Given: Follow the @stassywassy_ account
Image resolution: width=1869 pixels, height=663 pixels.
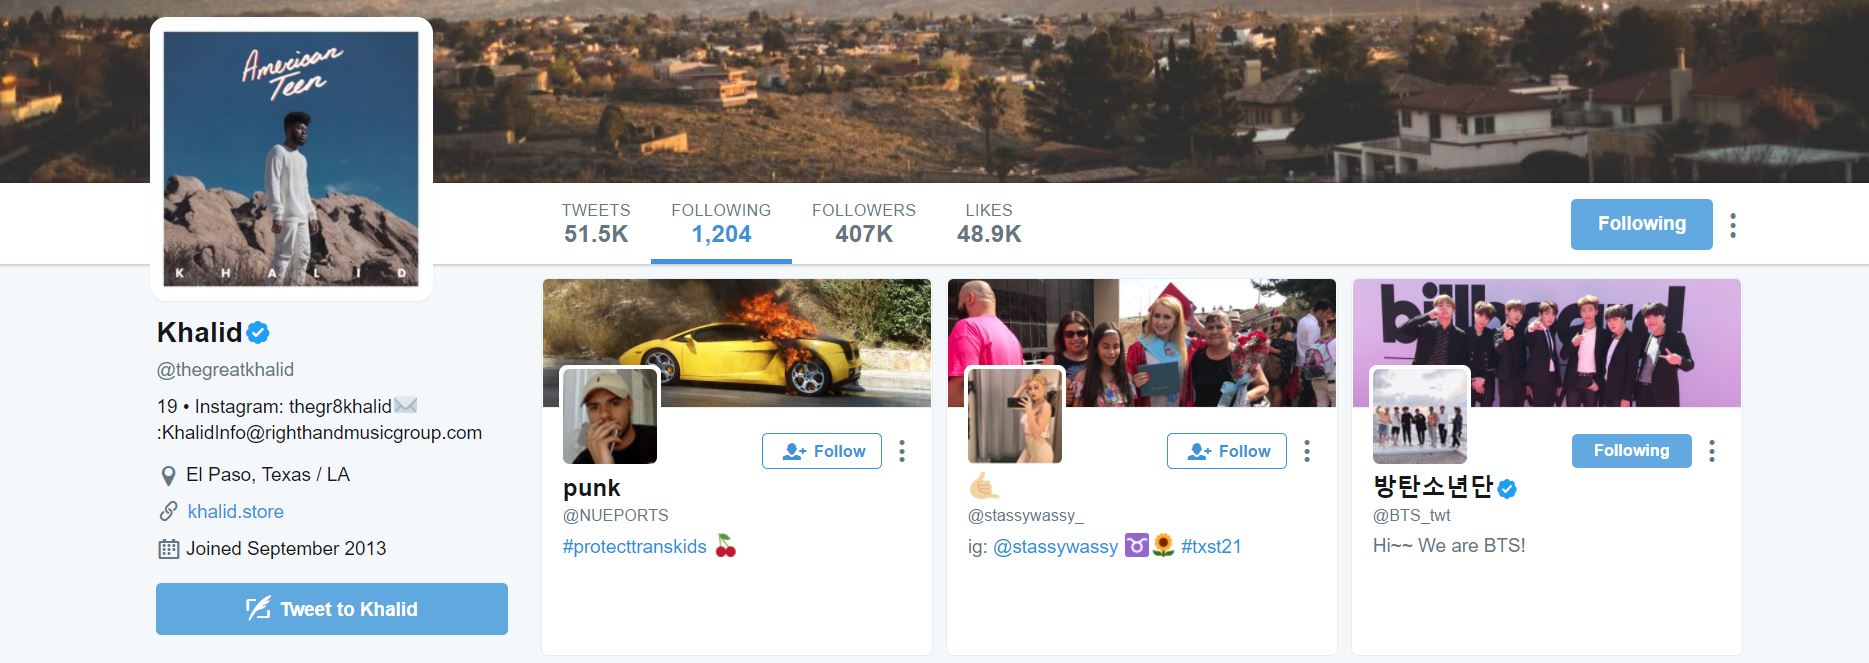Looking at the screenshot, I should [1227, 451].
